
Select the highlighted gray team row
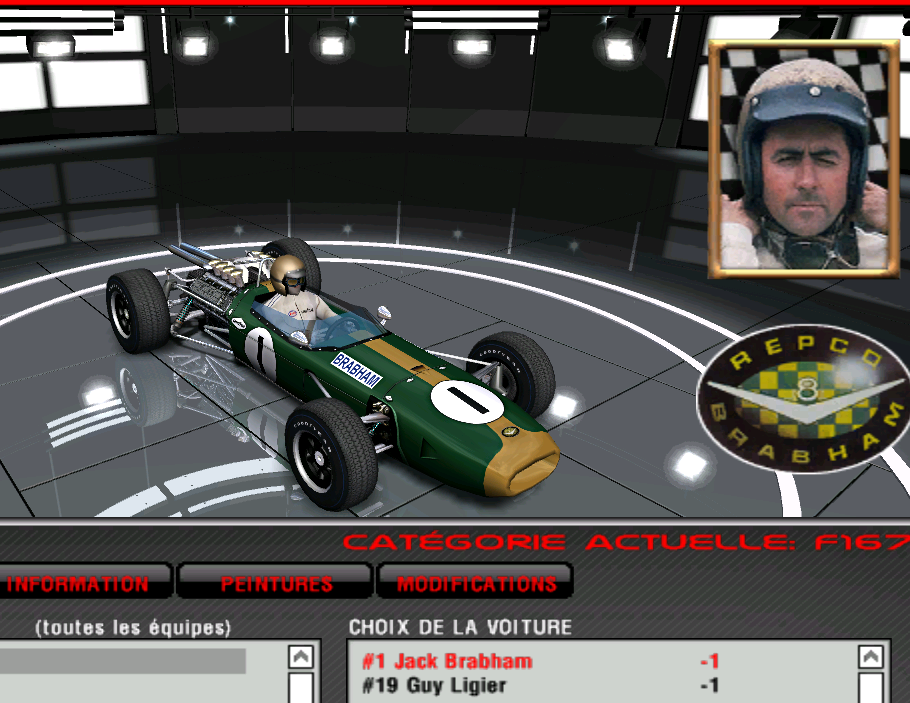point(122,661)
